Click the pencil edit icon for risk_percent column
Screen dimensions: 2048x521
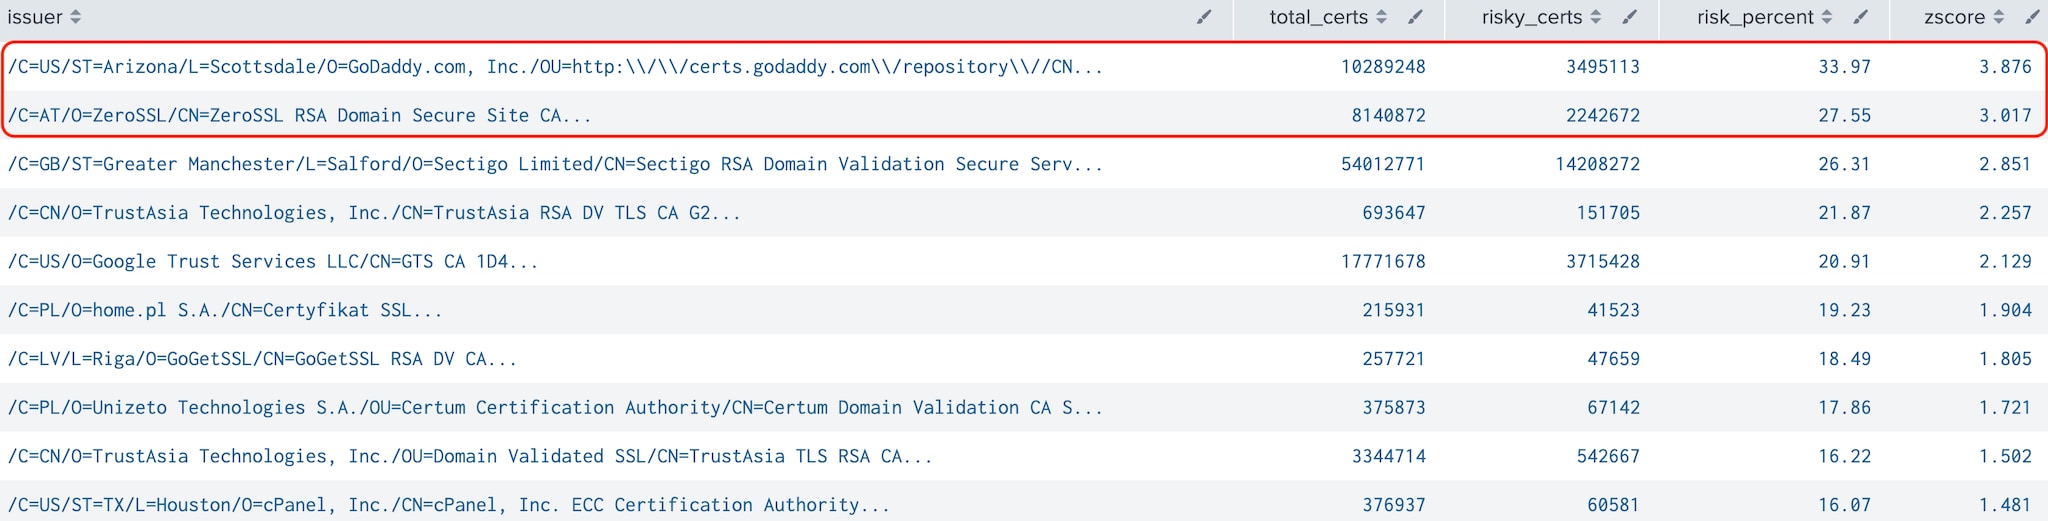[x=1860, y=17]
